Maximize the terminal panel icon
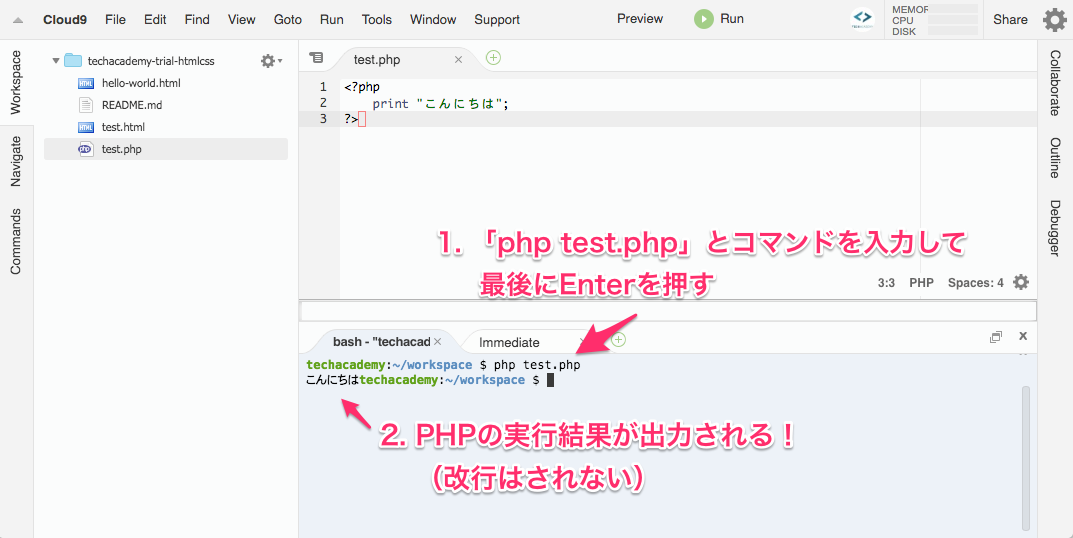 tap(996, 337)
